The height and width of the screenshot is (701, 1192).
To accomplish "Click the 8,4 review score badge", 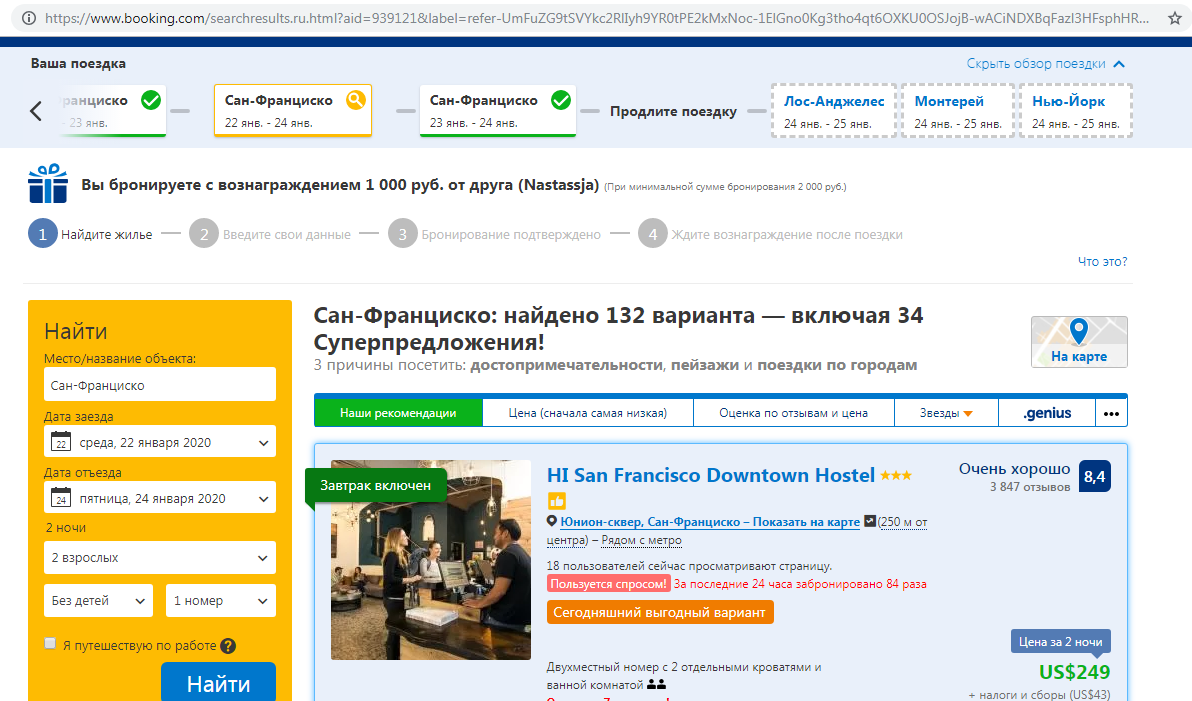I will pyautogui.click(x=1095, y=477).
